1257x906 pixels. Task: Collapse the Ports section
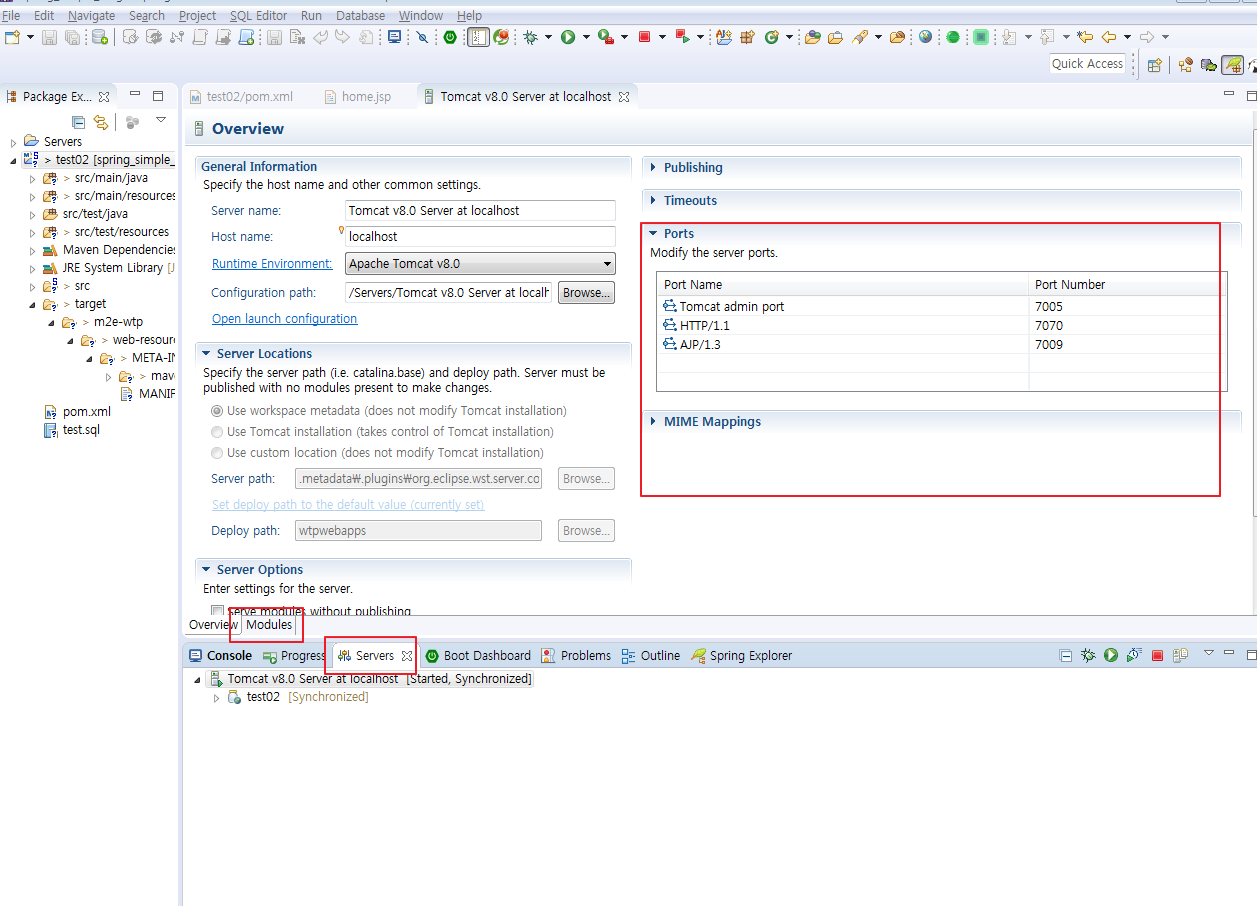pos(653,234)
